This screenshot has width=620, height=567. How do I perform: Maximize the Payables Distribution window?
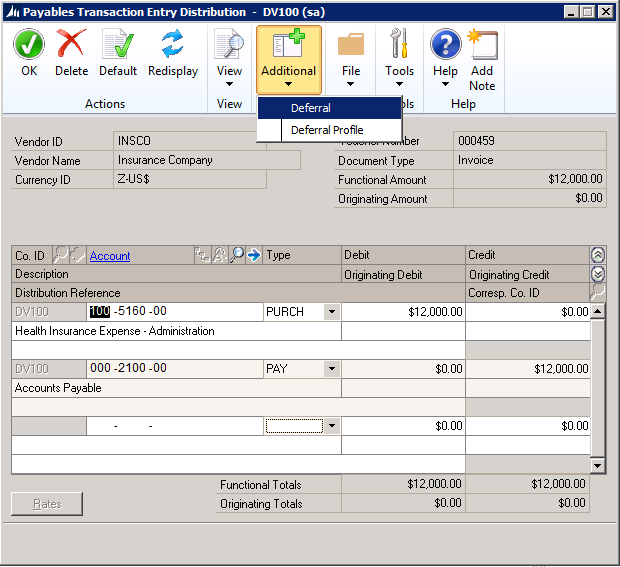point(588,12)
